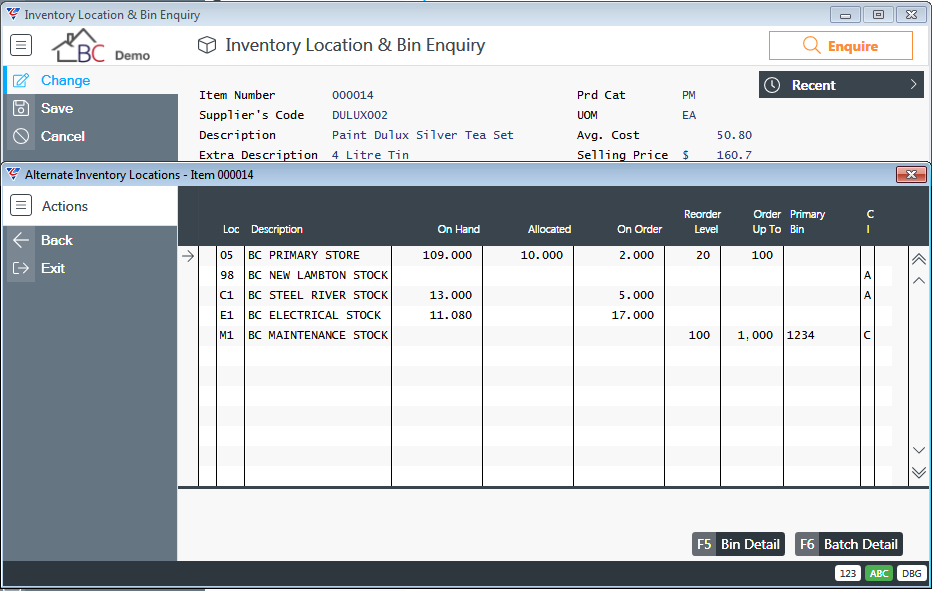Screen dimensions: 934x591
Task: Click Primary Bin value 1234
Action: pyautogui.click(x=801, y=335)
